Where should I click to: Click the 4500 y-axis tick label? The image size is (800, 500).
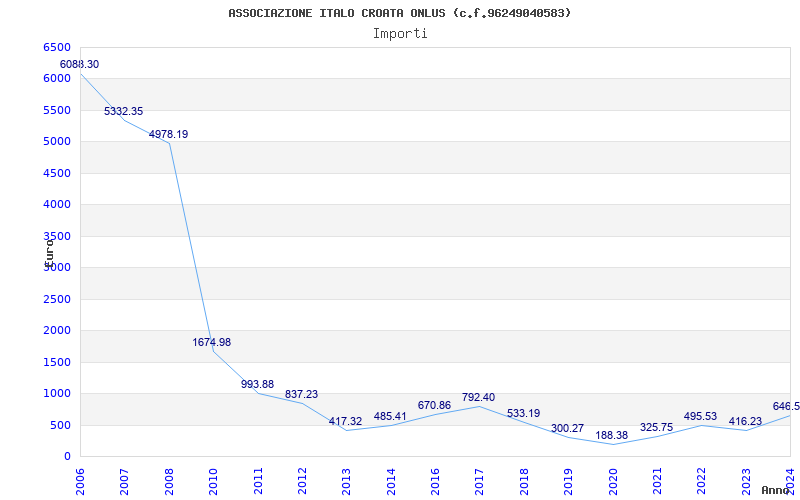click(57, 173)
